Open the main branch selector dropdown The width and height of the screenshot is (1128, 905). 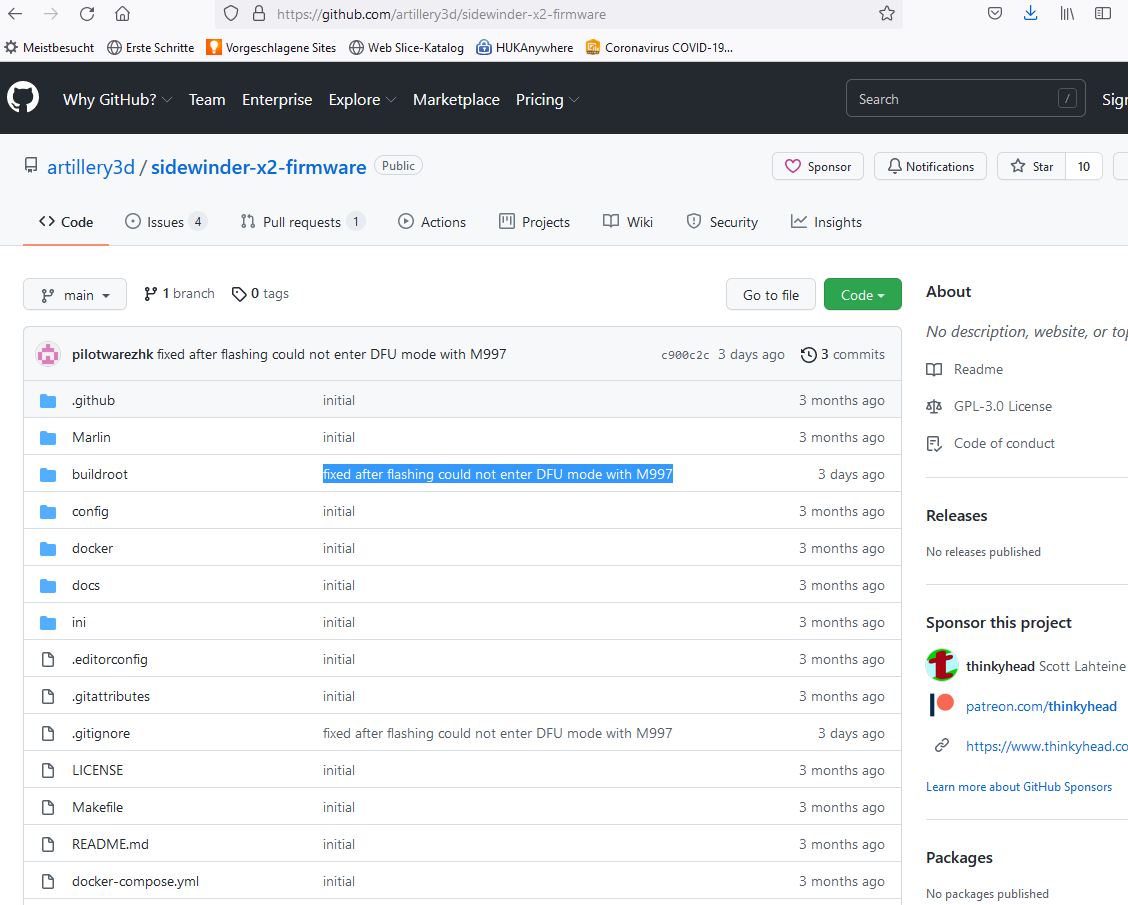point(75,295)
